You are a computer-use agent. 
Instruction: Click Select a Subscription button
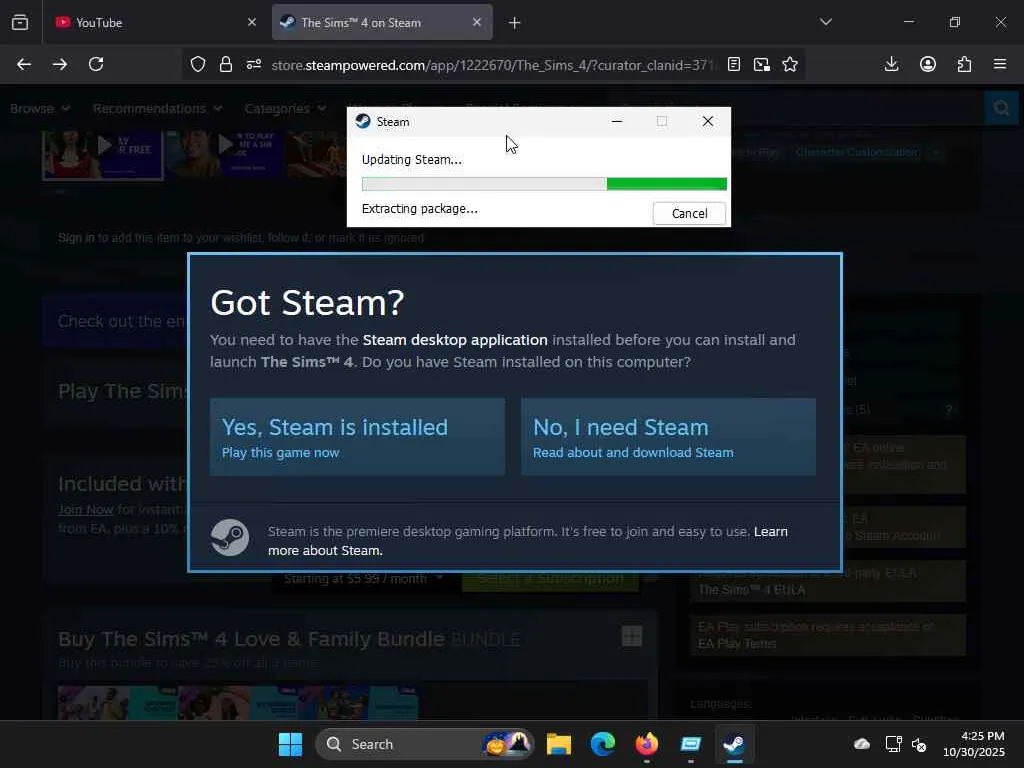coord(550,579)
